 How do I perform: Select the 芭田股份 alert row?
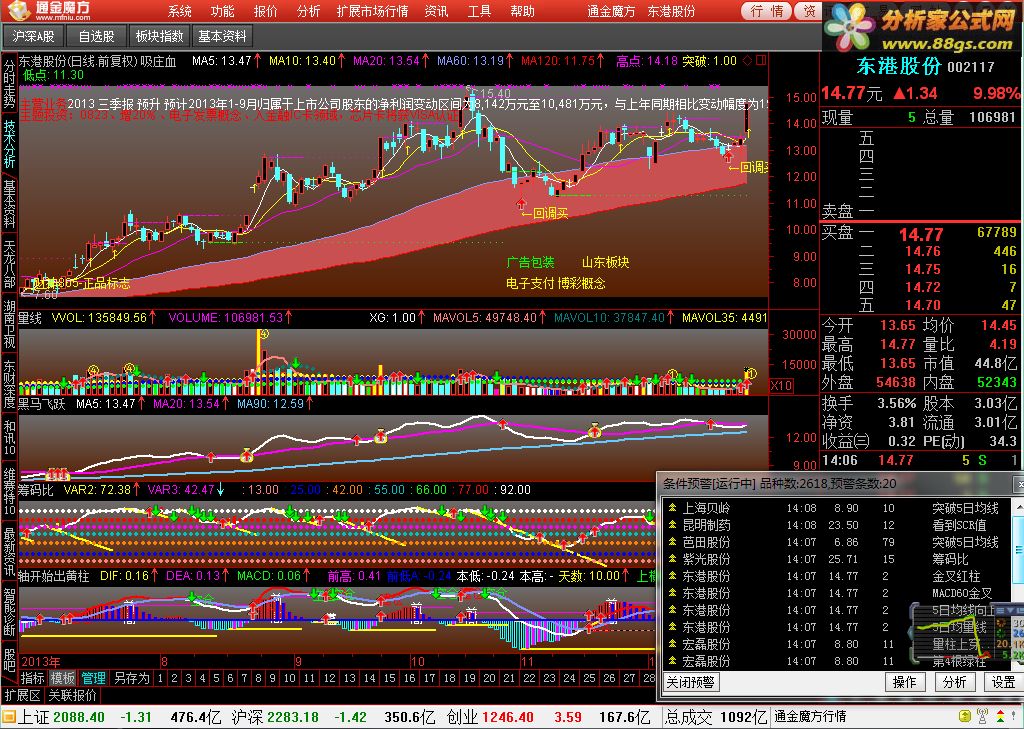[x=837, y=542]
